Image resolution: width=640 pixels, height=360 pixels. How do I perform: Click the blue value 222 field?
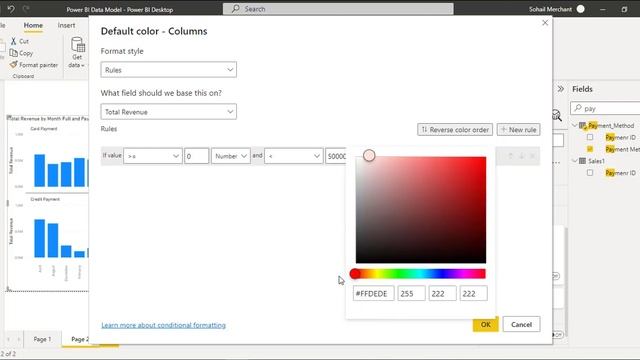coord(473,293)
